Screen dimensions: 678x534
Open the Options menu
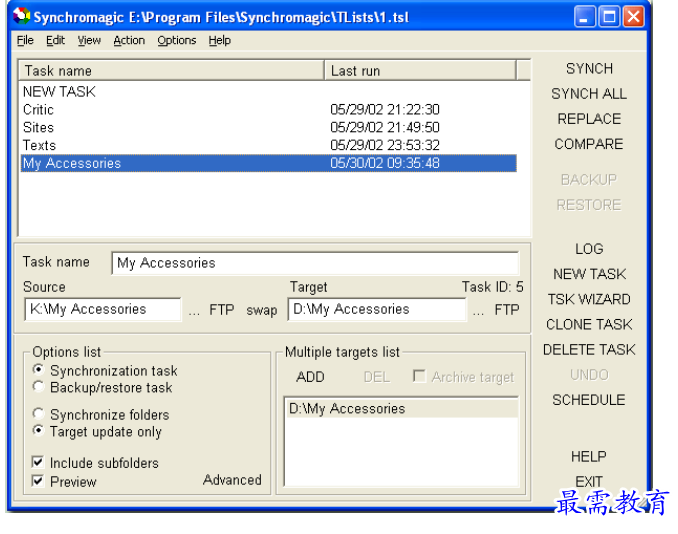pyautogui.click(x=176, y=40)
